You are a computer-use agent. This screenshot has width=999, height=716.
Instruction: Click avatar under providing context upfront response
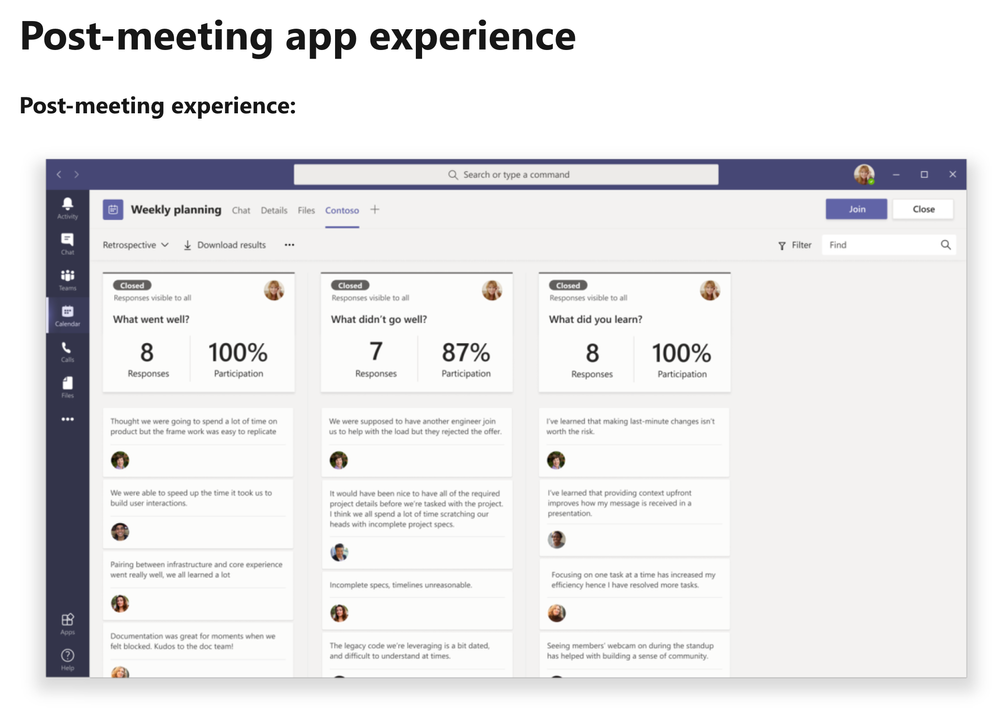tap(557, 539)
